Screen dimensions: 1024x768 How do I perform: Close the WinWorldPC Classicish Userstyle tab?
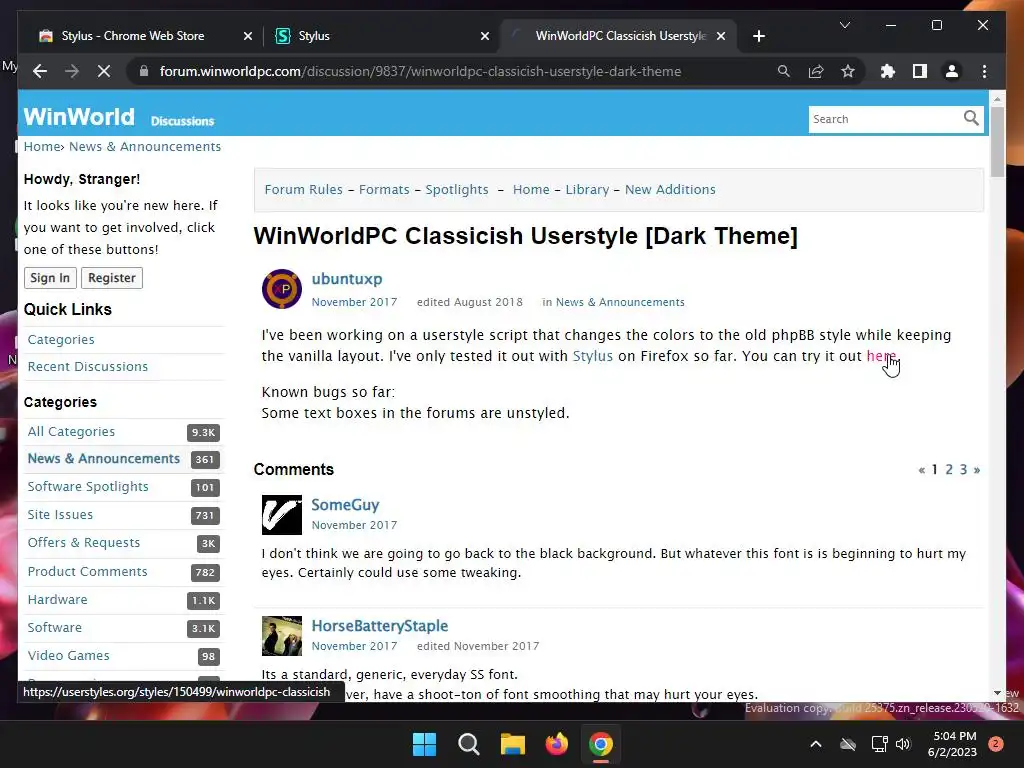(x=721, y=36)
